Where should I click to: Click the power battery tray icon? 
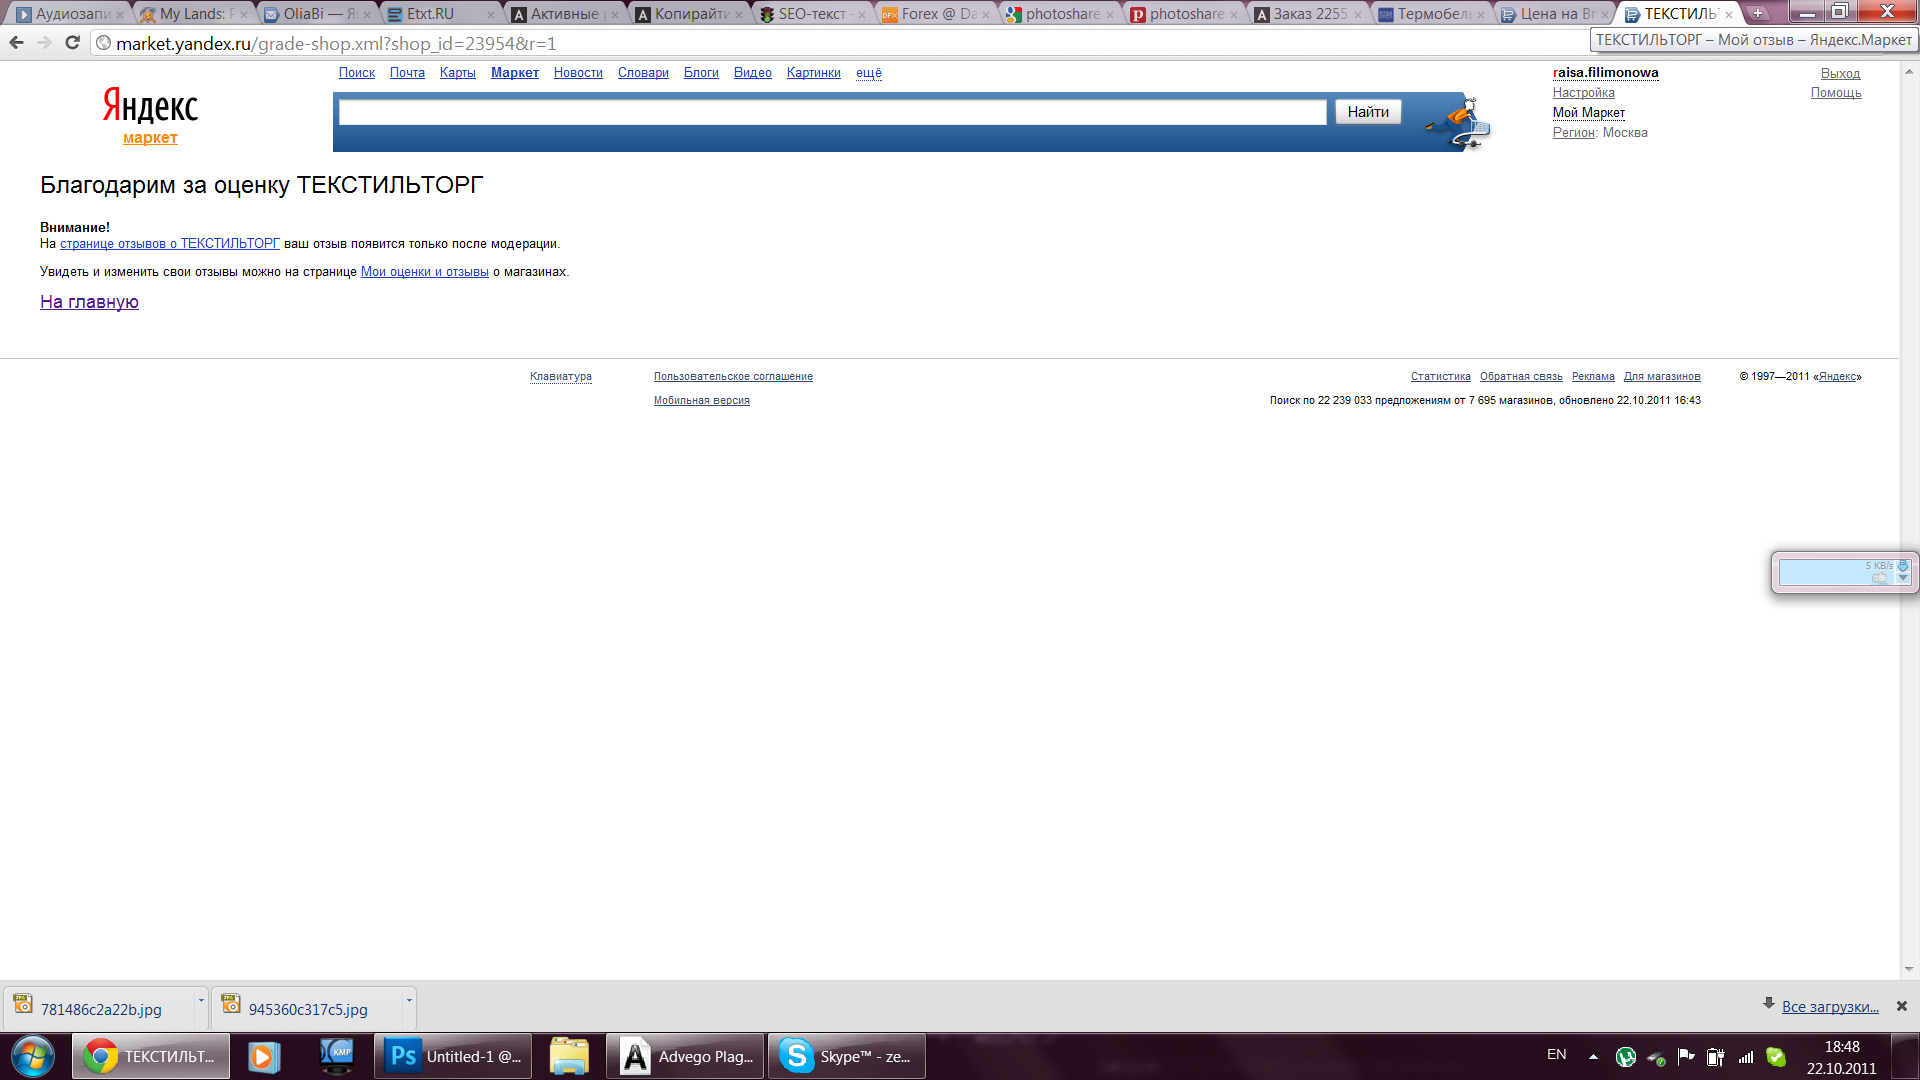[x=1716, y=1056]
